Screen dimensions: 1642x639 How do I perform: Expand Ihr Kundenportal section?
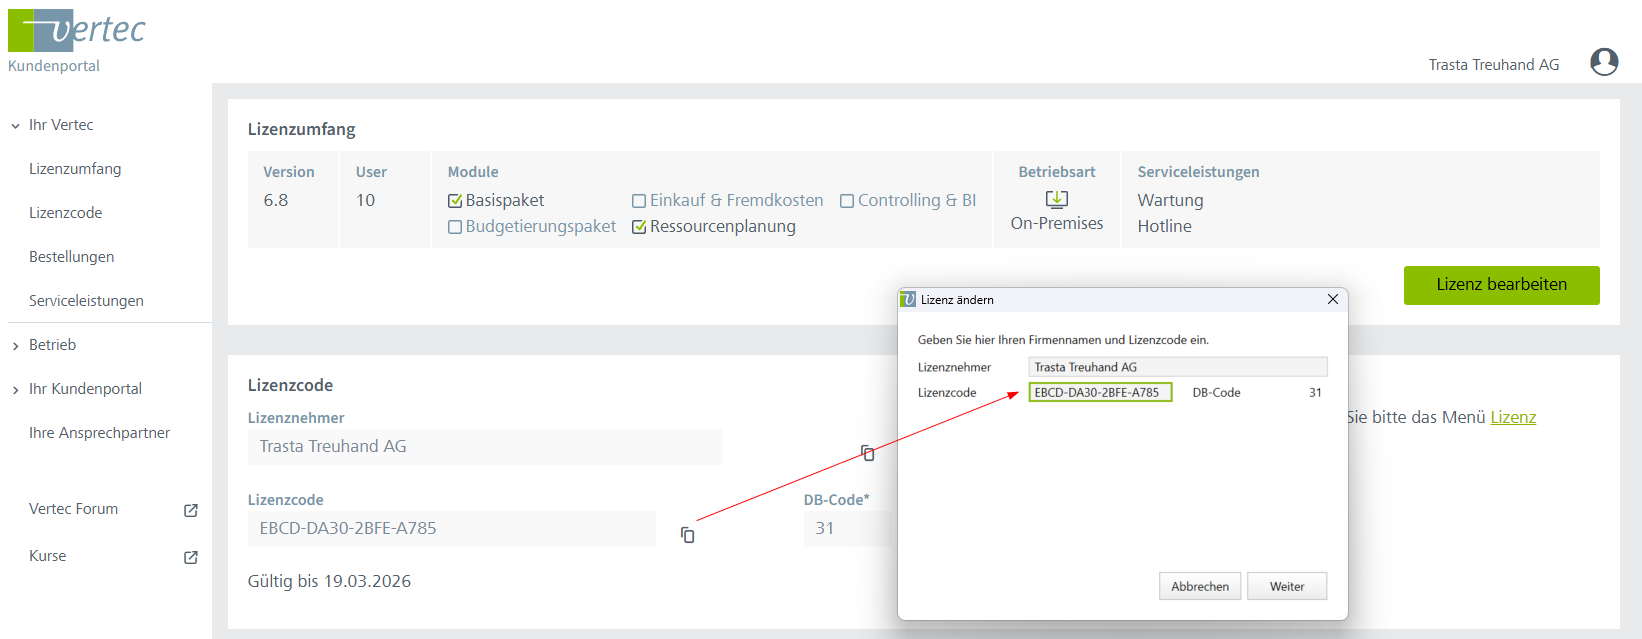[16, 390]
